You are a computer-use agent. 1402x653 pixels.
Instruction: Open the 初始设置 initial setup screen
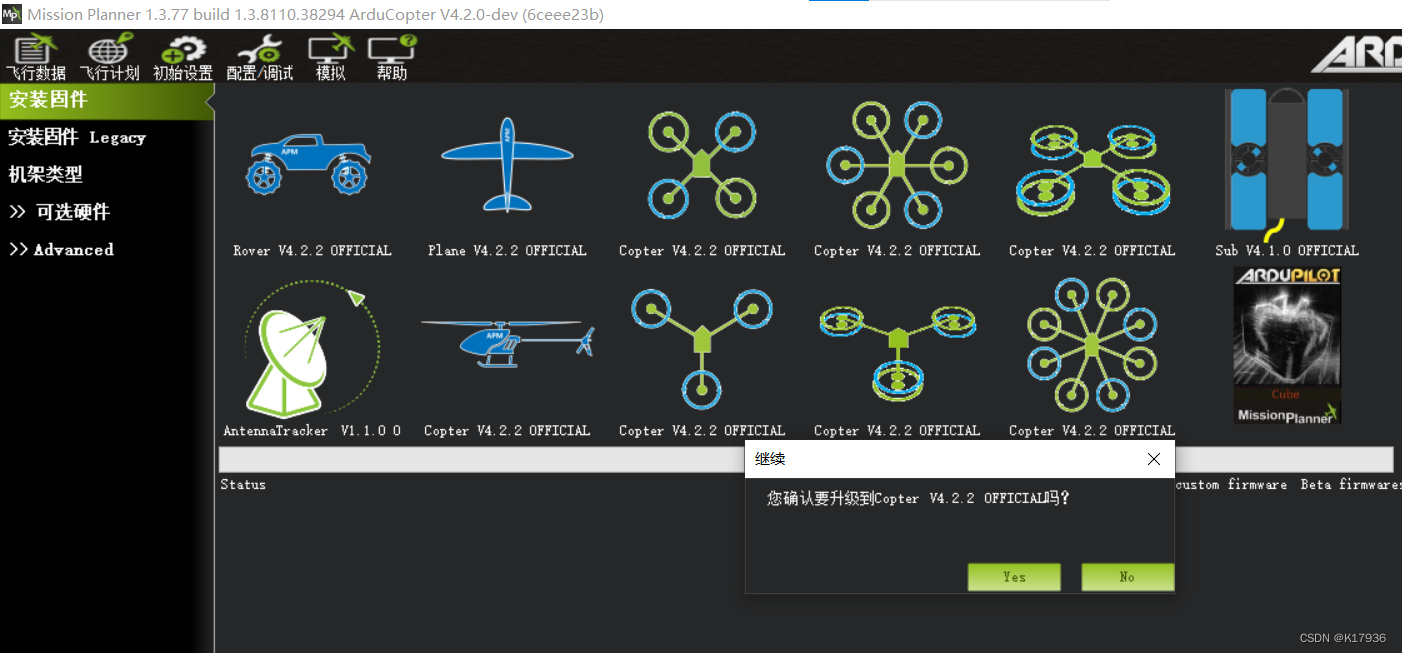click(183, 58)
